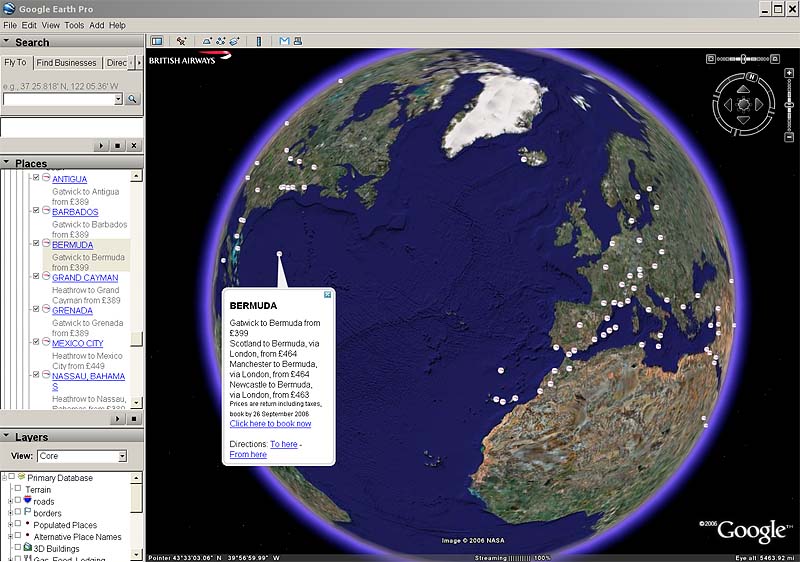The height and width of the screenshot is (562, 800).
Task: Click the tilt-up icon left of tilt slider
Action: [x=710, y=59]
